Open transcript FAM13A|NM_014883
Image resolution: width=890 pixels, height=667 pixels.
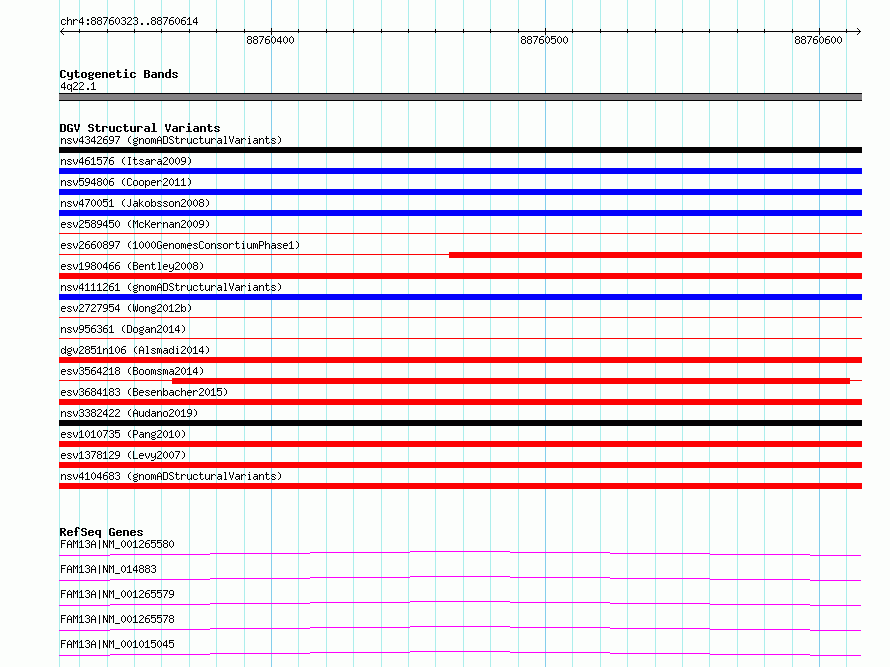(108, 569)
